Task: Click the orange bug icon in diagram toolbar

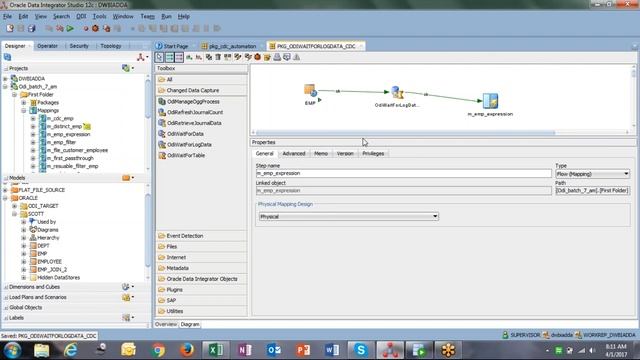Action: [x=258, y=57]
